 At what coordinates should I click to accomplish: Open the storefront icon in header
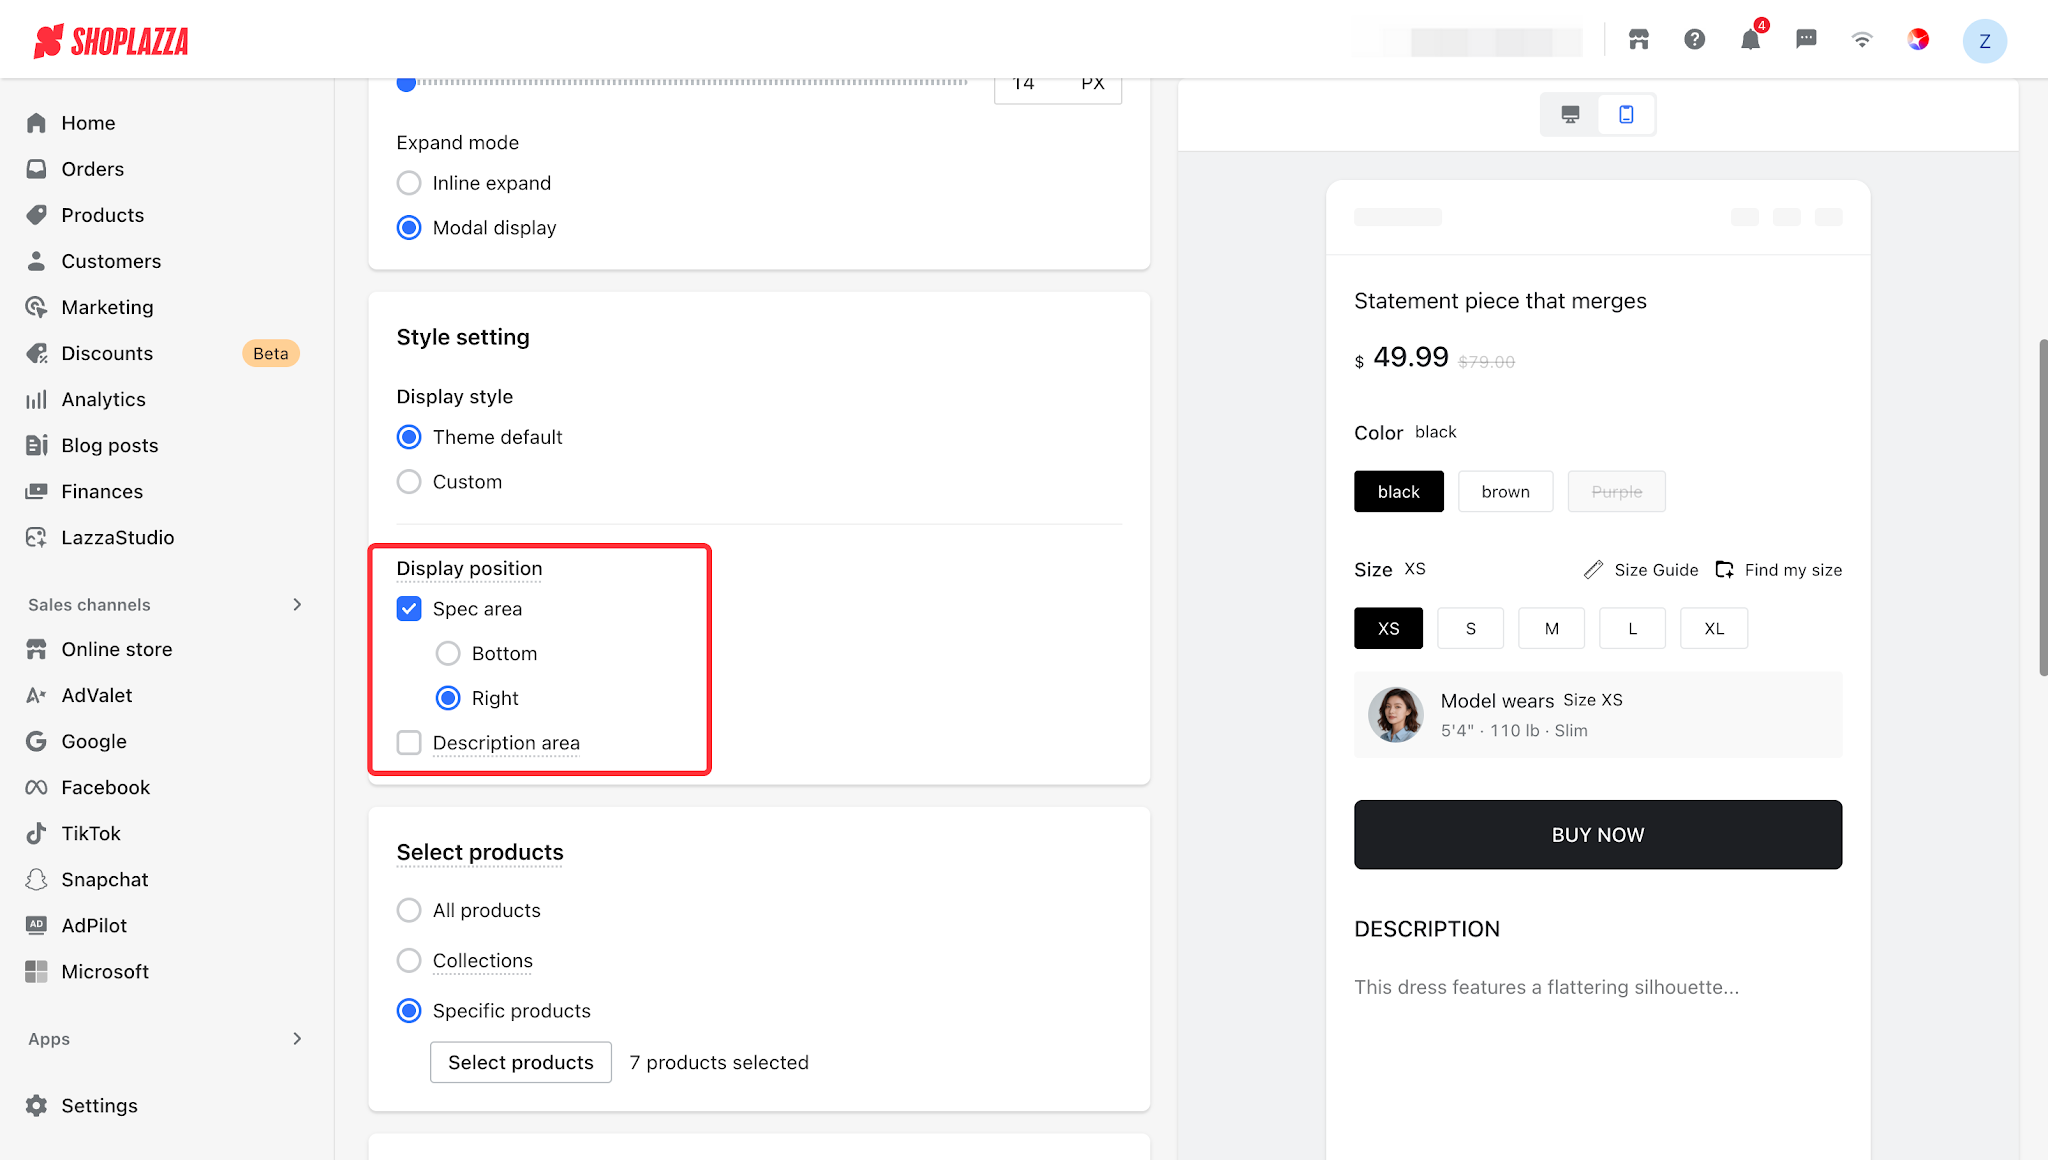coord(1638,40)
